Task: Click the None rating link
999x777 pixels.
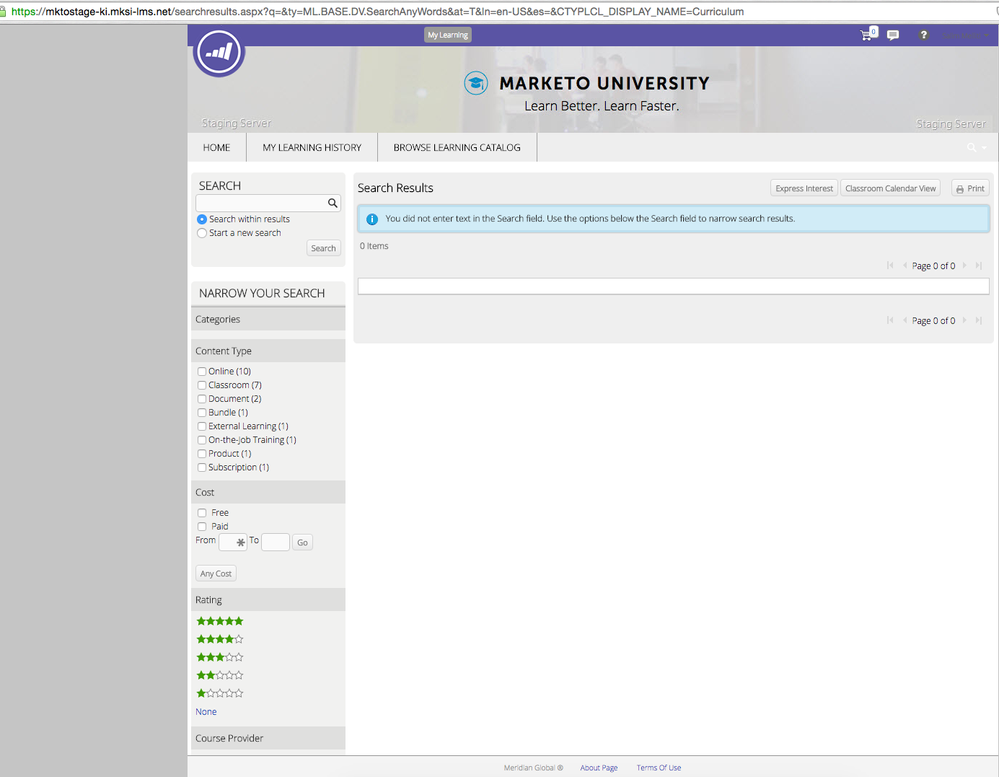Action: pyautogui.click(x=206, y=711)
